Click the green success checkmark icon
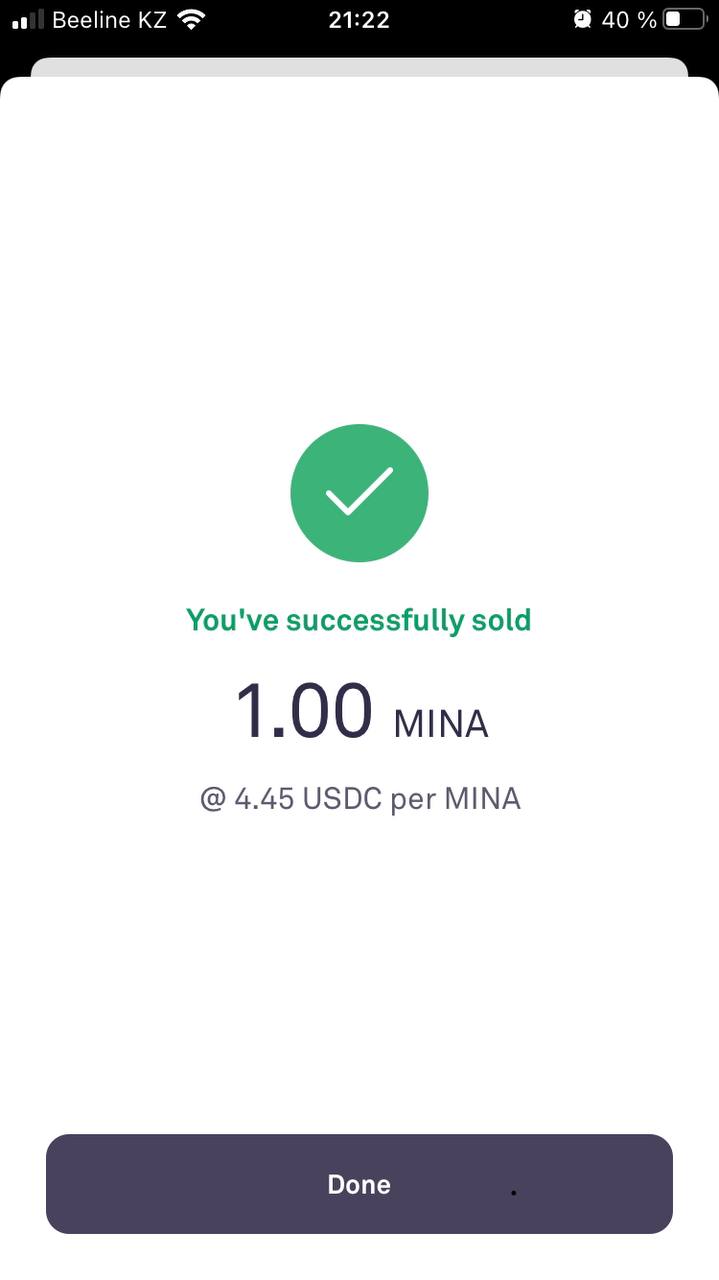The height and width of the screenshot is (1280, 719). (x=359, y=493)
